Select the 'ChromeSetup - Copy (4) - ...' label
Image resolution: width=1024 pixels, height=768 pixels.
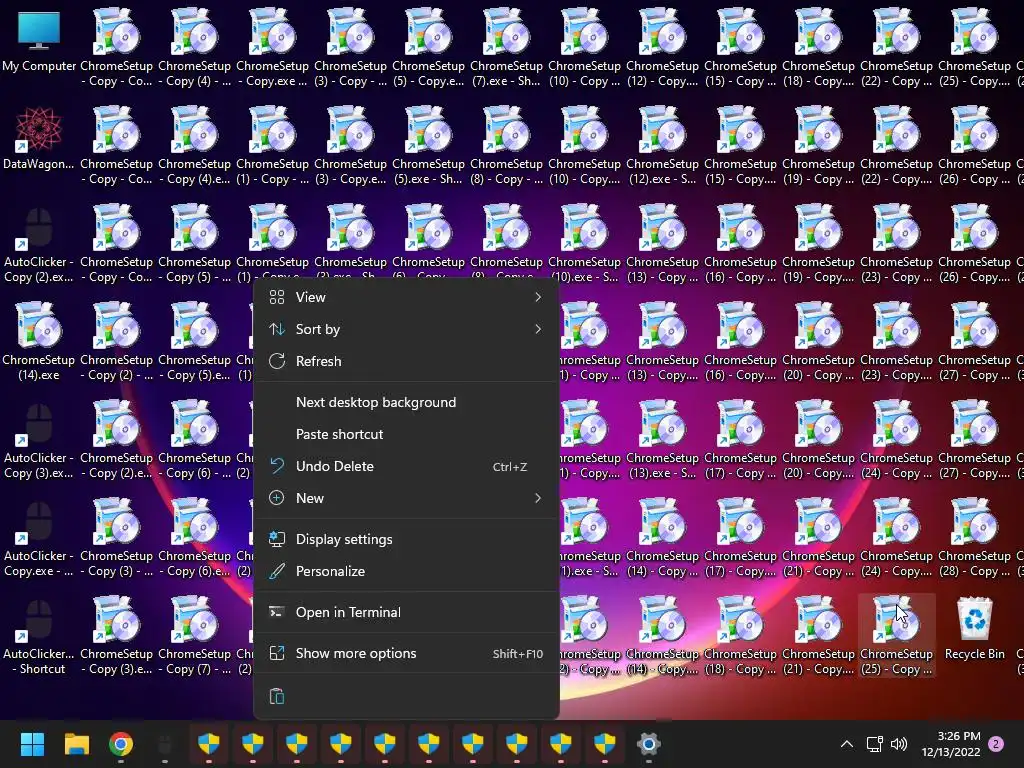pyautogui.click(x=195, y=74)
